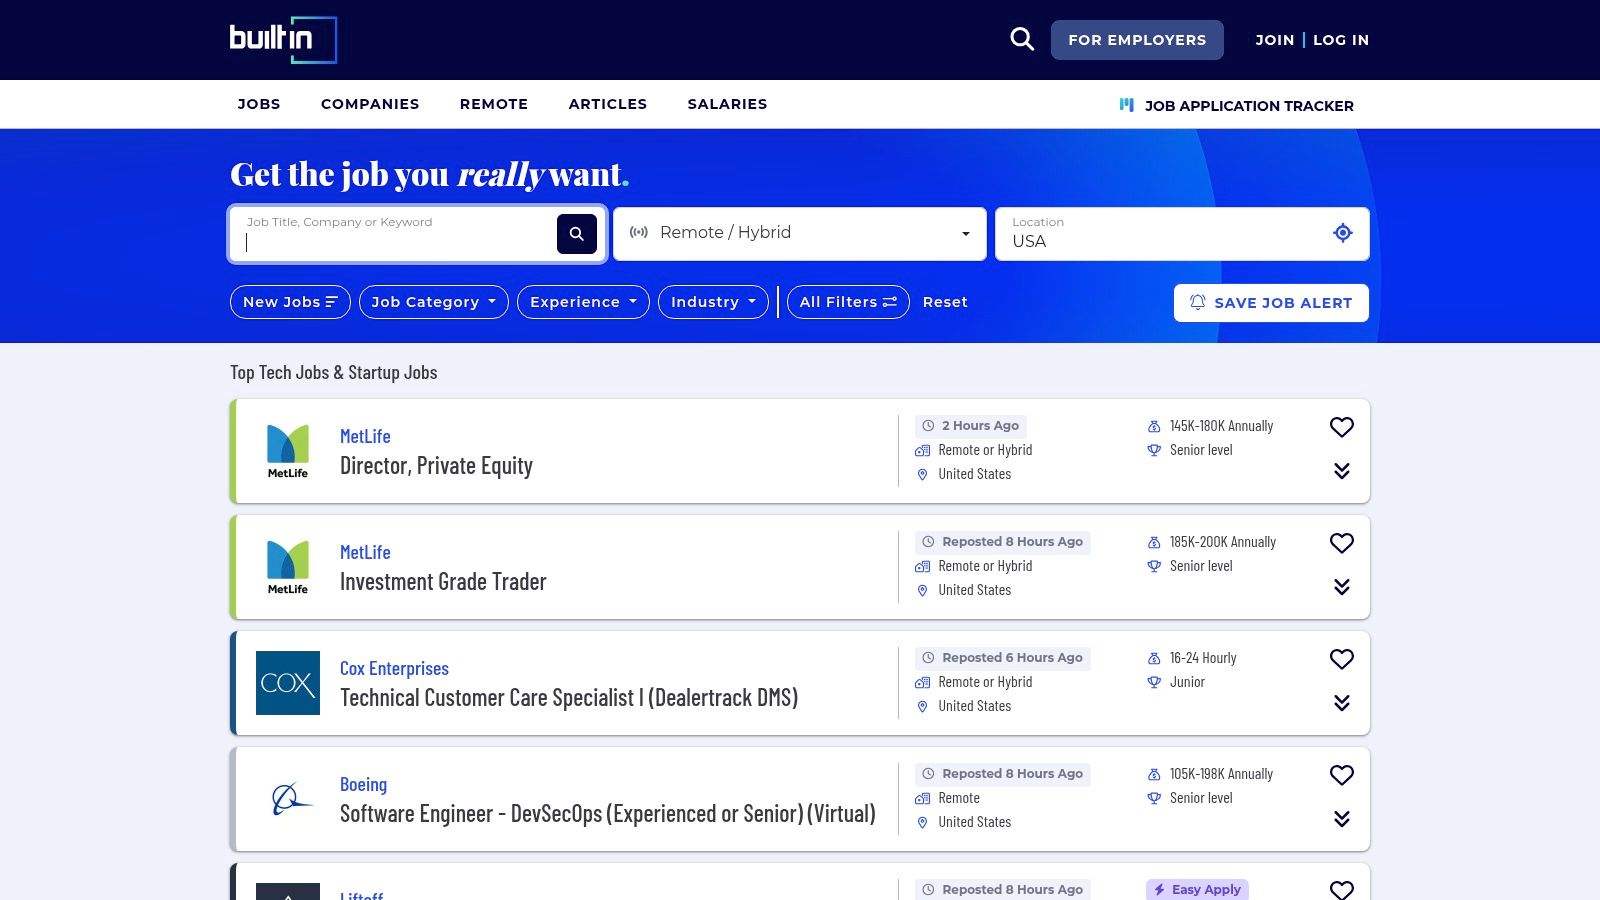
Task: Open the Director, Private Equity job title
Action: 436,466
